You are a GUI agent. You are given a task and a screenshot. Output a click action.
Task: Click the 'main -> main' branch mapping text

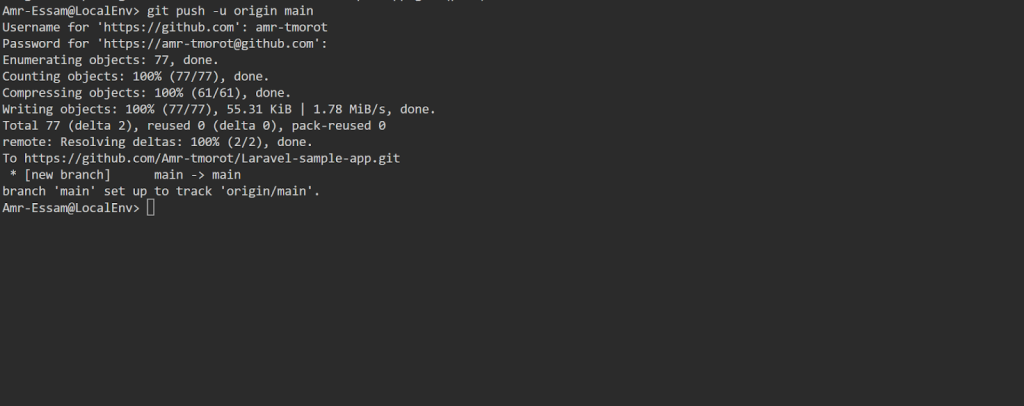(197, 175)
